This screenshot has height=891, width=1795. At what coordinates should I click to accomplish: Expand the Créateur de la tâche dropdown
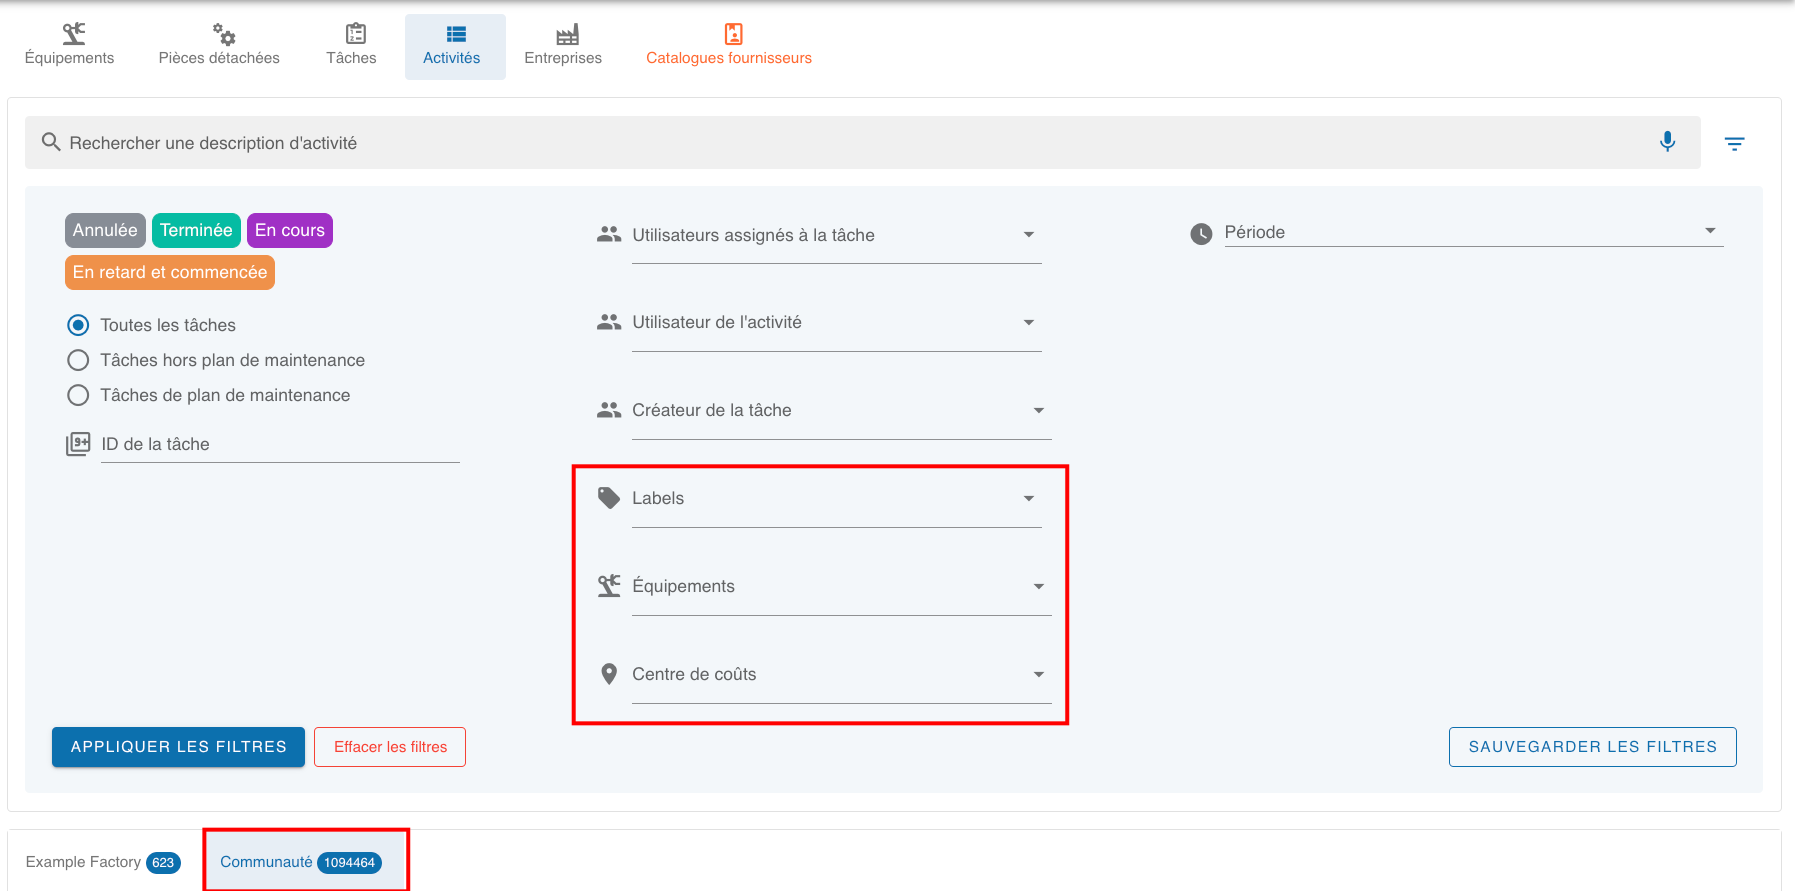(840, 411)
